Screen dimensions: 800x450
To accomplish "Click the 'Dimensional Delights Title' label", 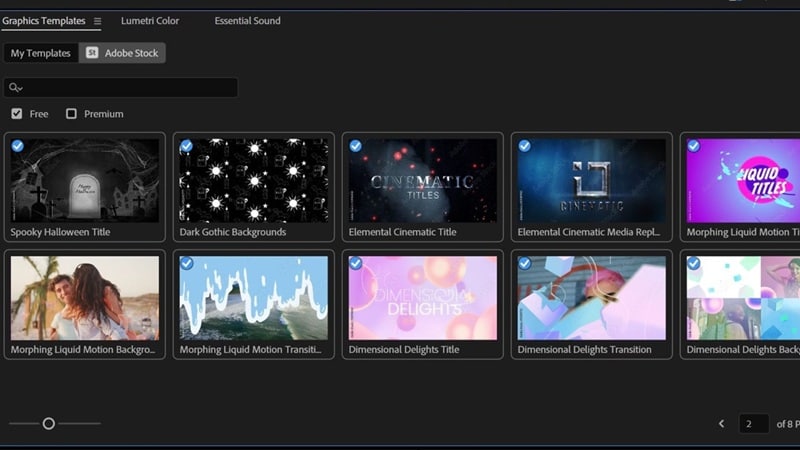I will pyautogui.click(x=404, y=349).
